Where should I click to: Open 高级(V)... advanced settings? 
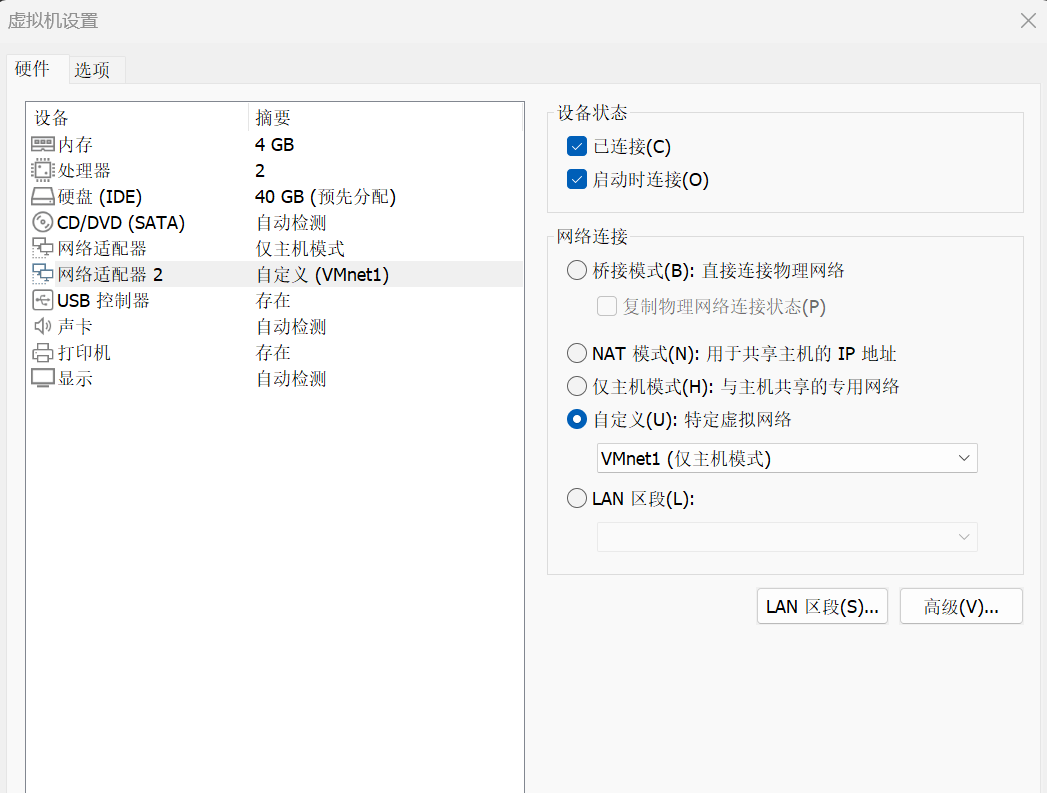(x=960, y=606)
